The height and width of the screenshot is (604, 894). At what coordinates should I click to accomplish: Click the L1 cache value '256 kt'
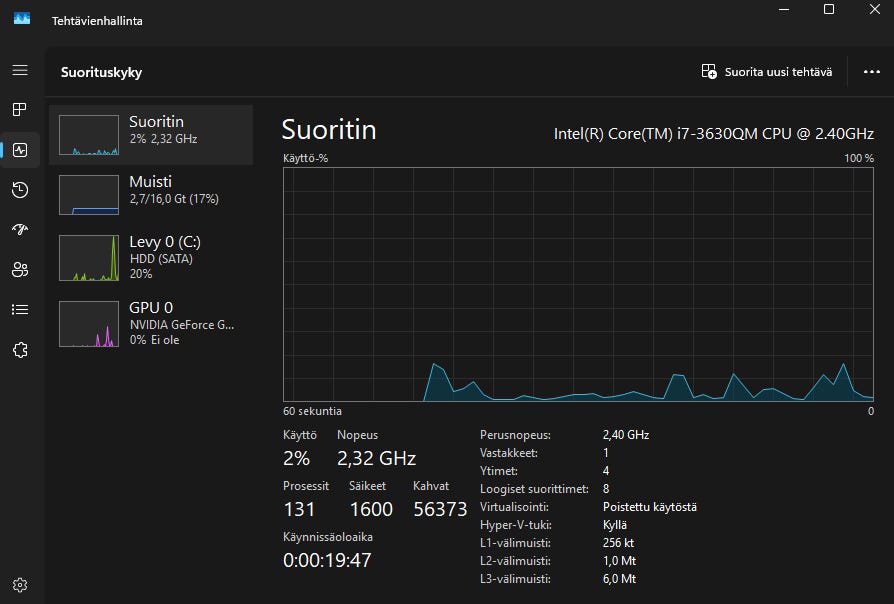(619, 542)
